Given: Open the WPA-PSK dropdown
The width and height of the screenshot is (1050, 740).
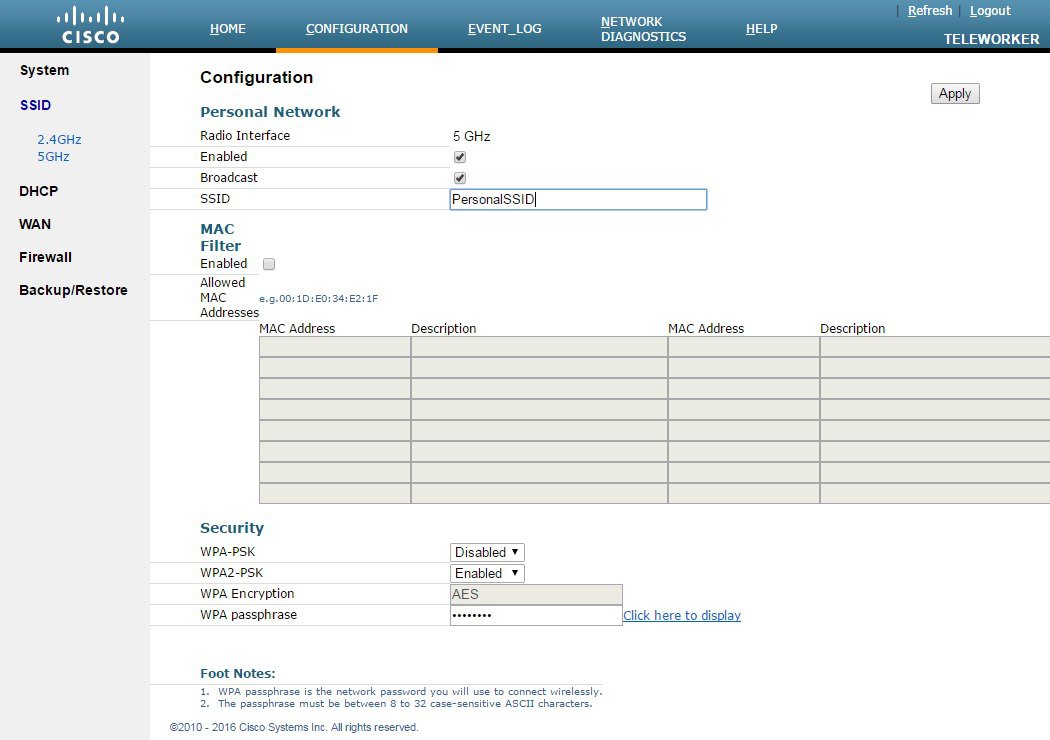Looking at the screenshot, I should (x=487, y=552).
